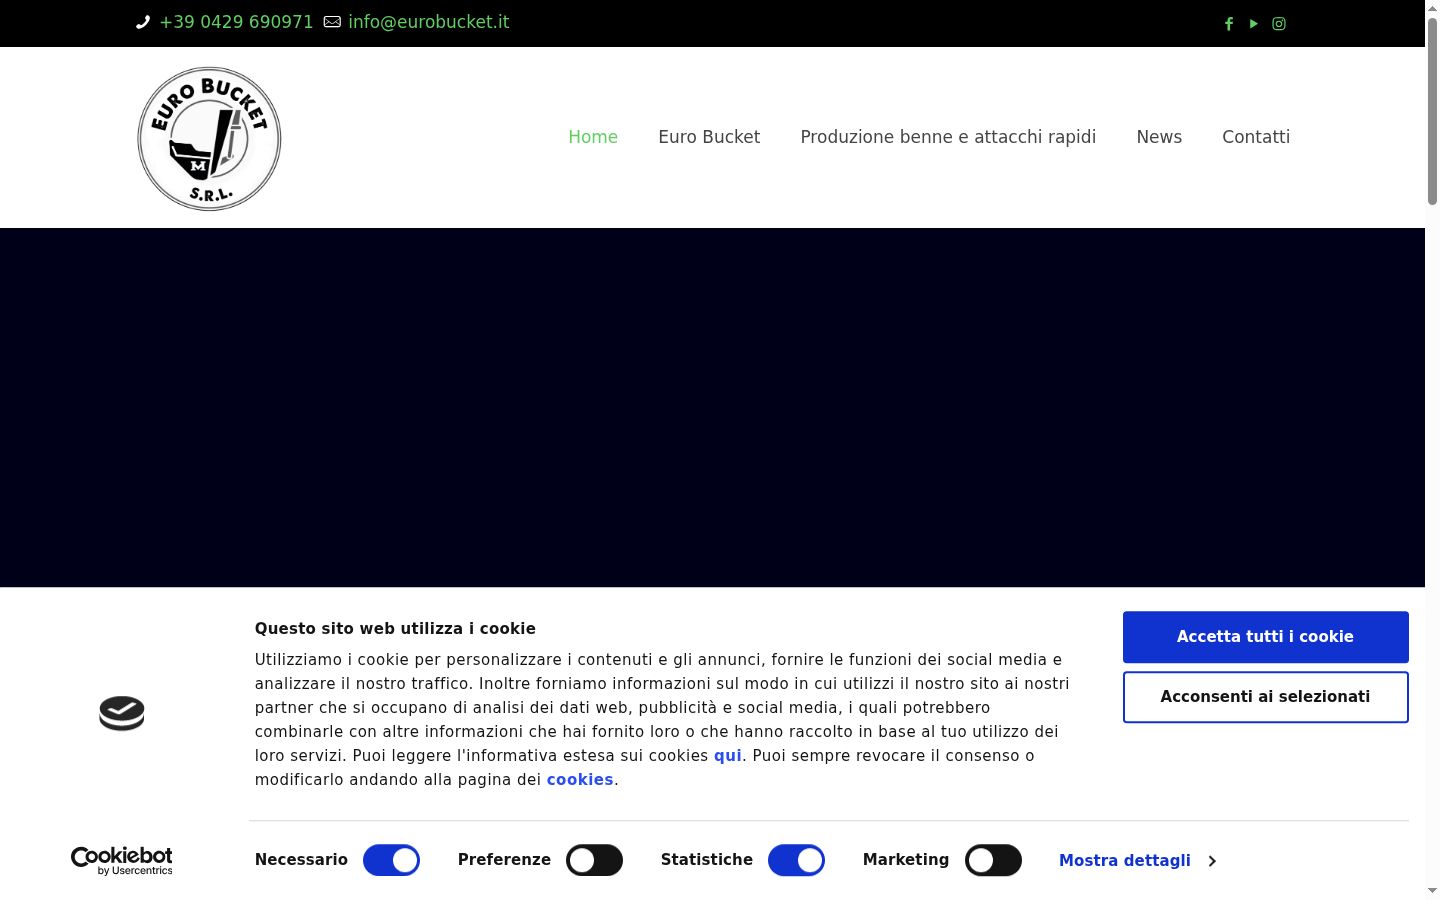Click the page vertical scrollbar thumb

coord(1432,110)
